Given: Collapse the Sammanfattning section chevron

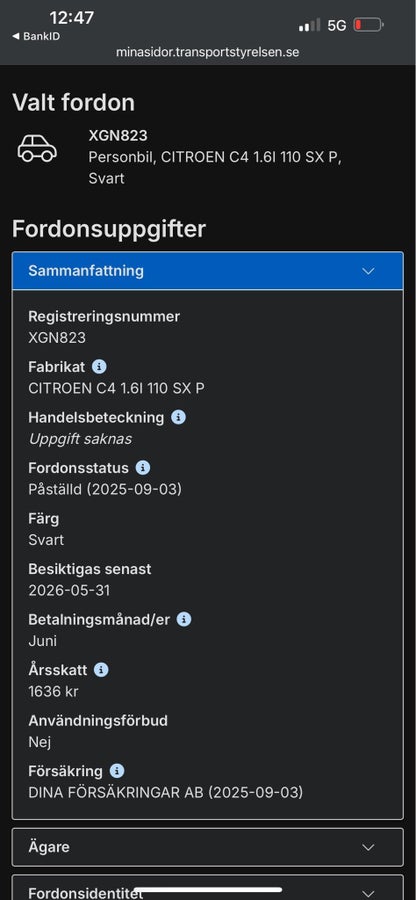Looking at the screenshot, I should click(368, 271).
